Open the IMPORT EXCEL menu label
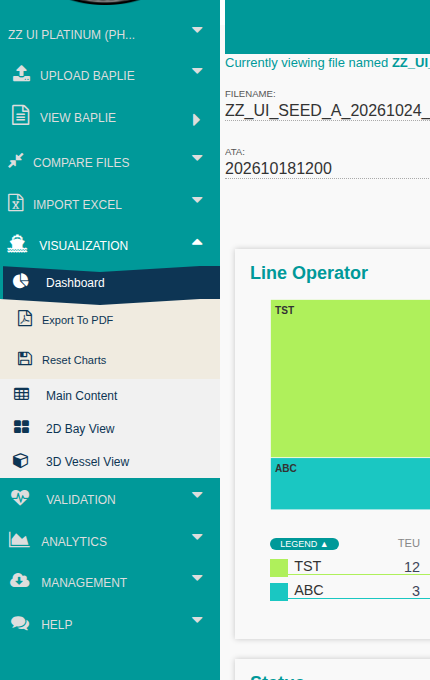 point(78,205)
